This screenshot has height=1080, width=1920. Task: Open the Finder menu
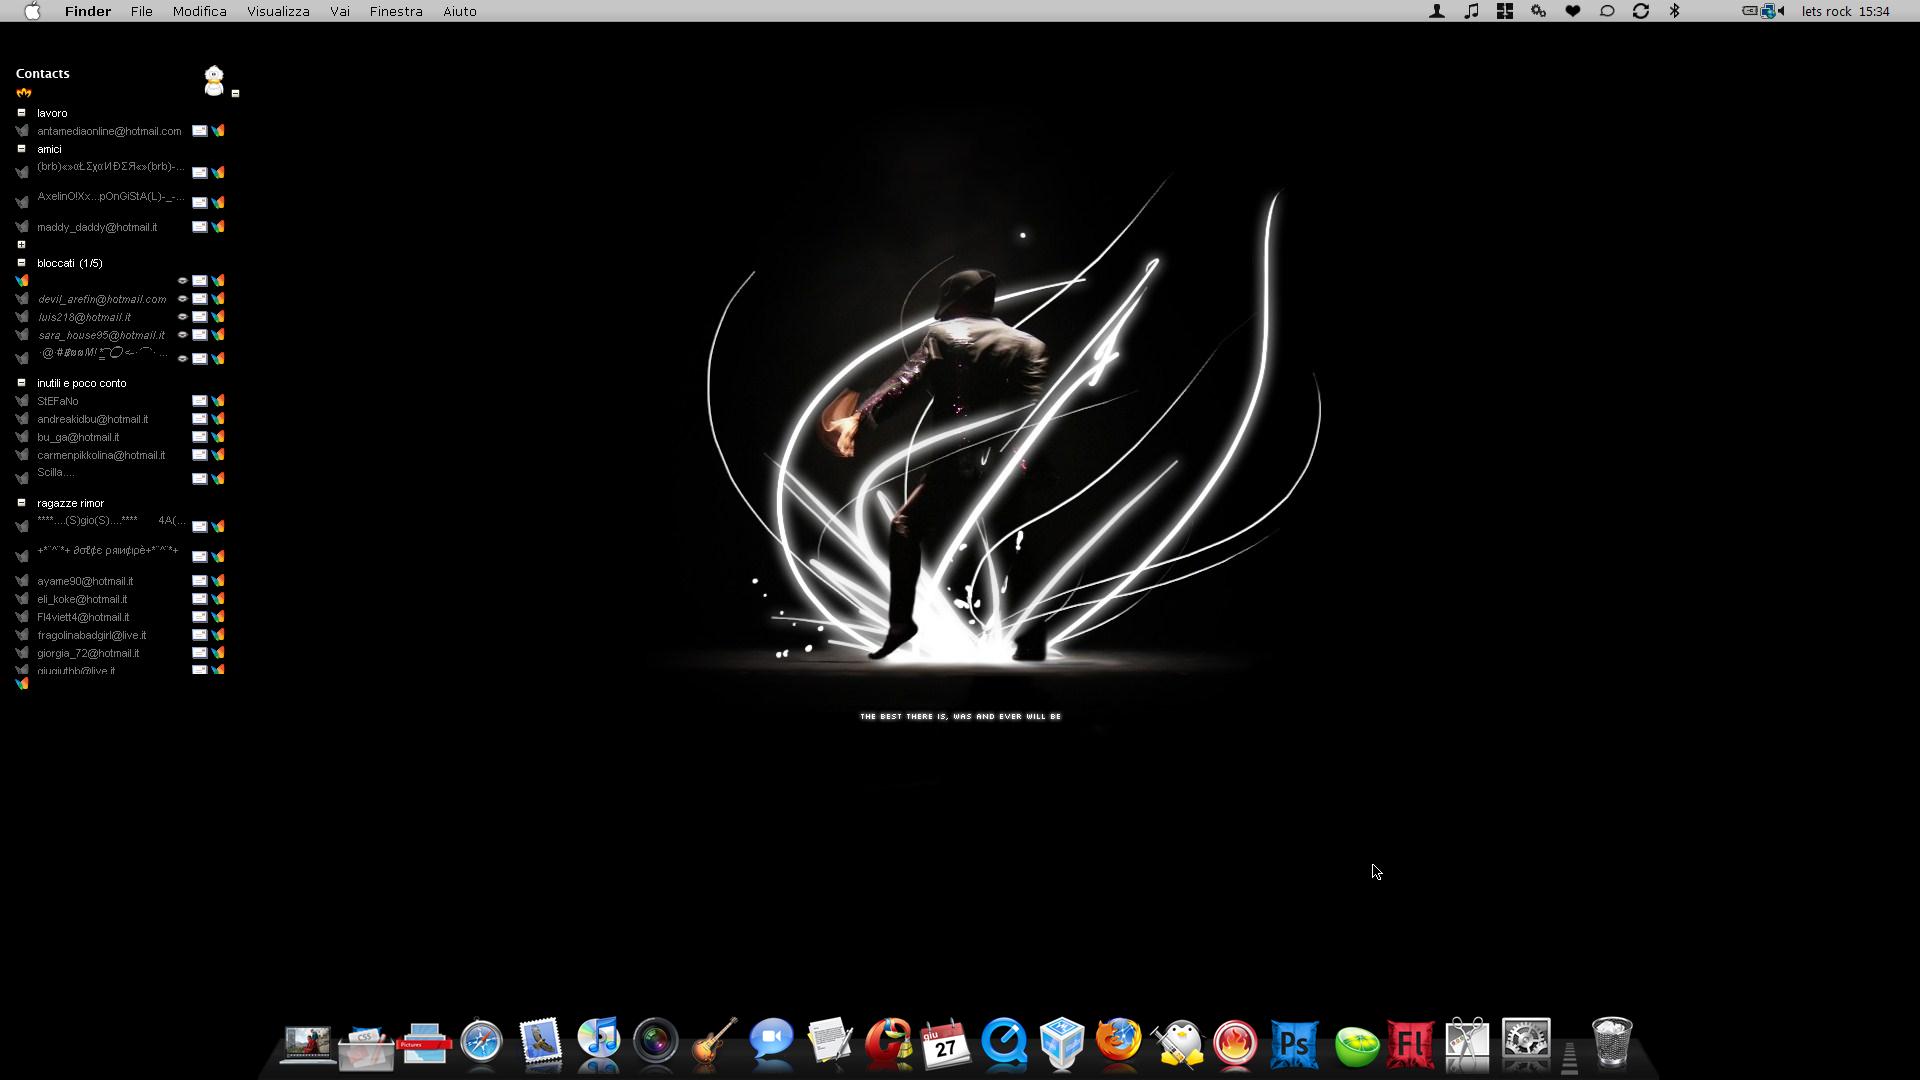point(88,11)
